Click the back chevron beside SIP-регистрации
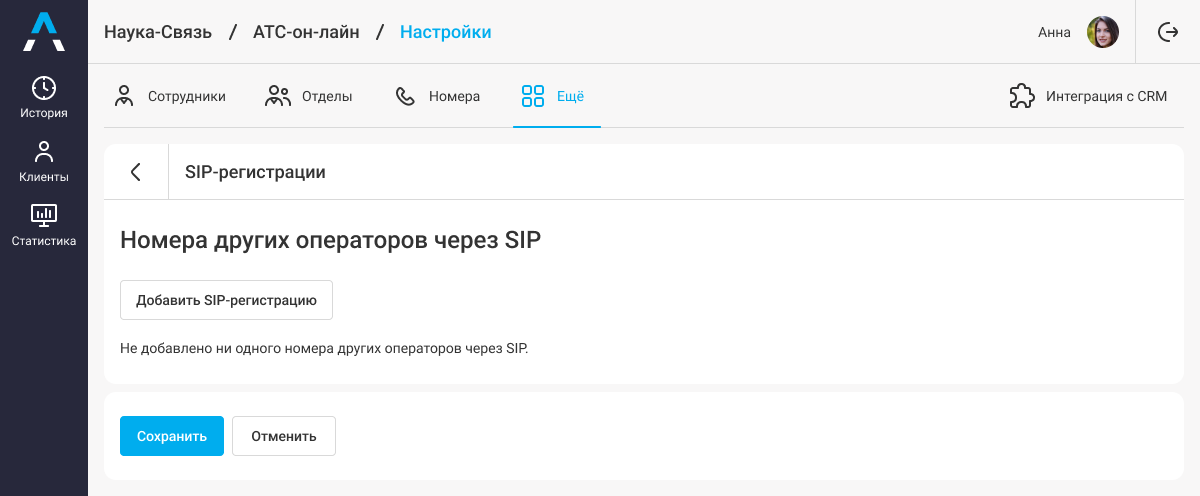This screenshot has width=1200, height=496. 136,172
